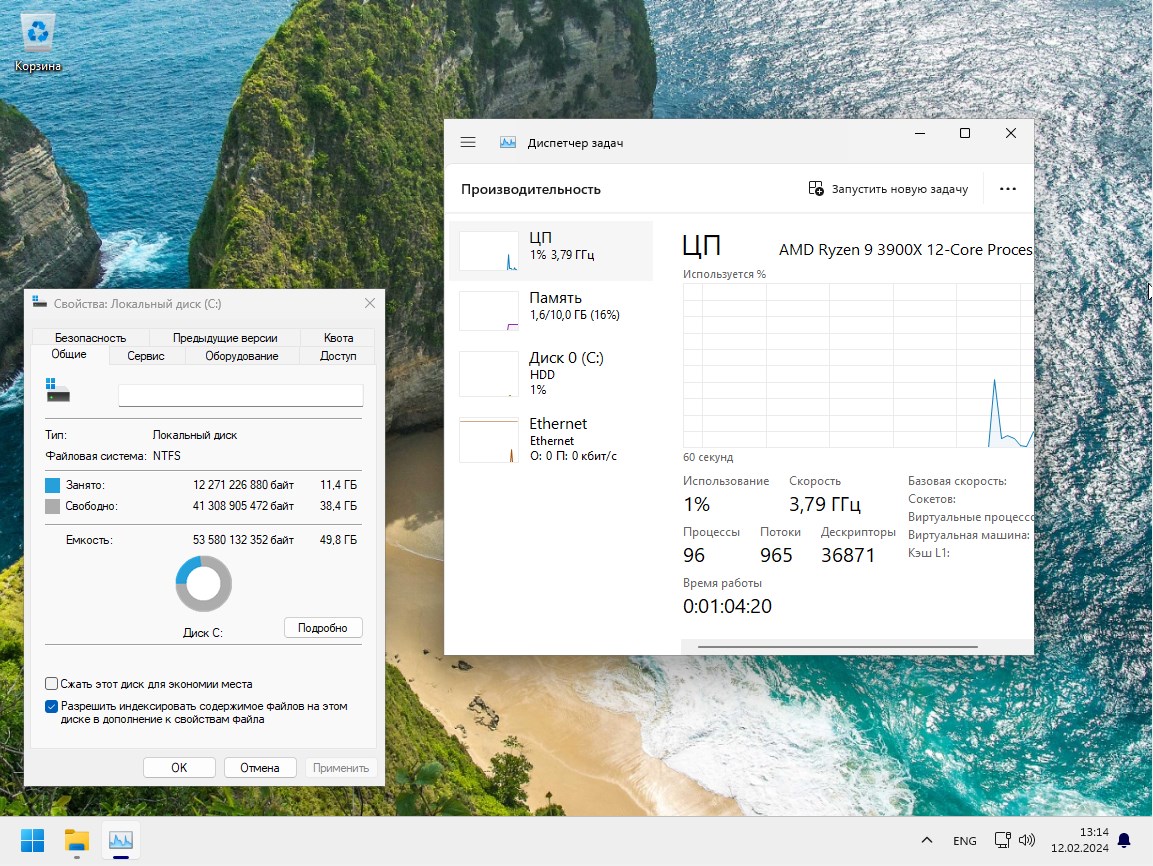Click the uptime value 0:01:04:20

pyautogui.click(x=727, y=606)
